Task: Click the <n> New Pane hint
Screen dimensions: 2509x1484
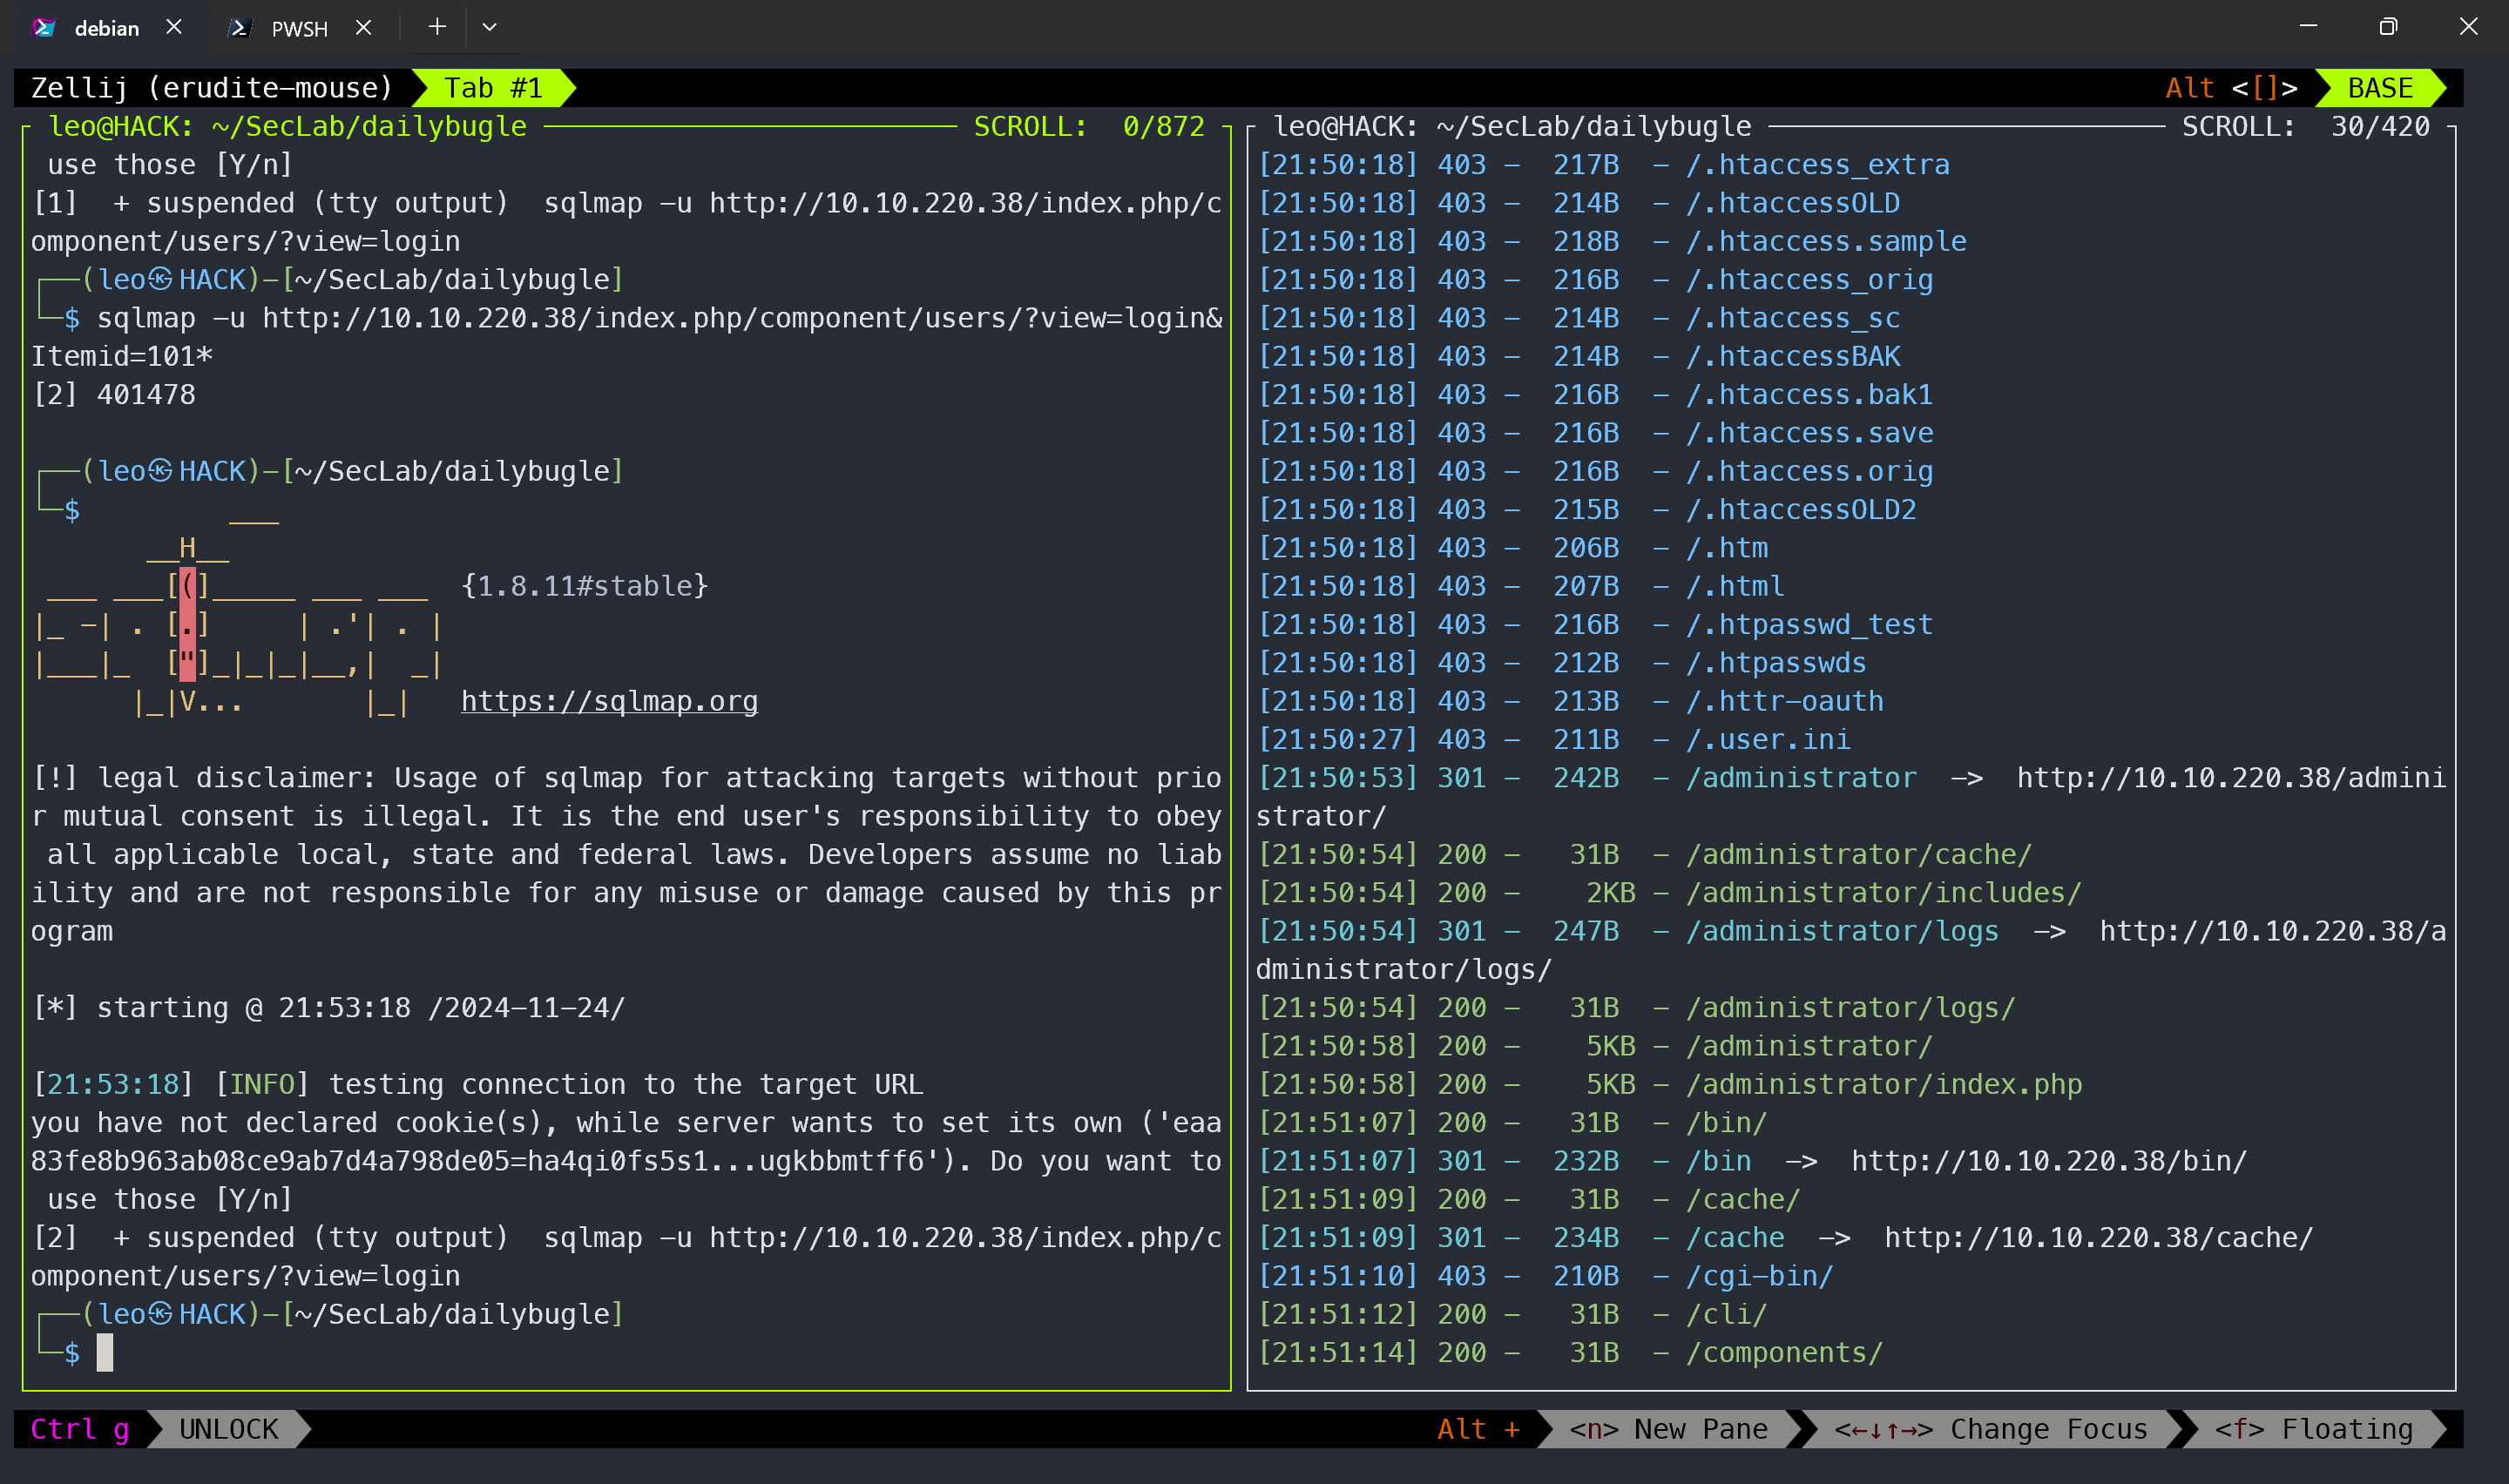Action: click(1668, 1429)
